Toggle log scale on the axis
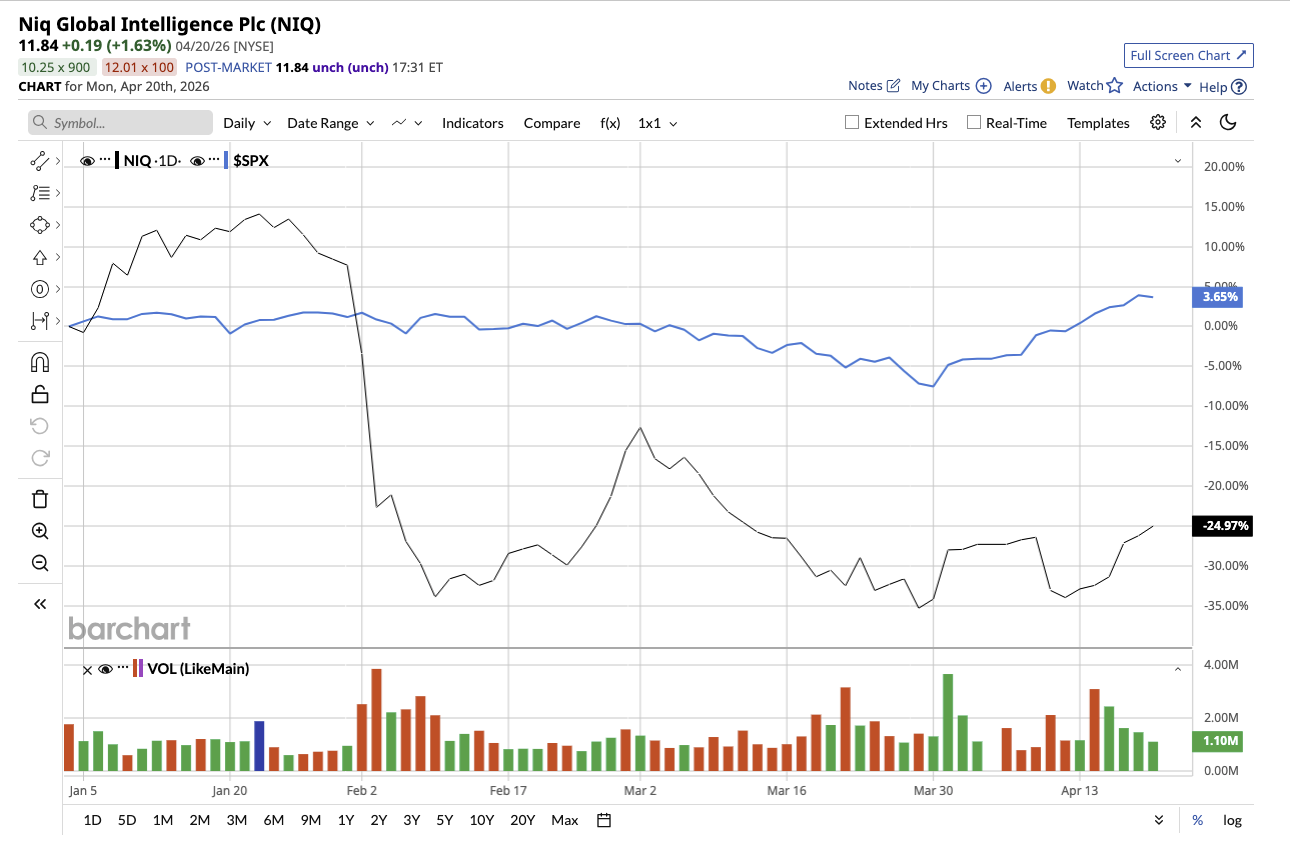The height and width of the screenshot is (858, 1290). coord(1232,820)
